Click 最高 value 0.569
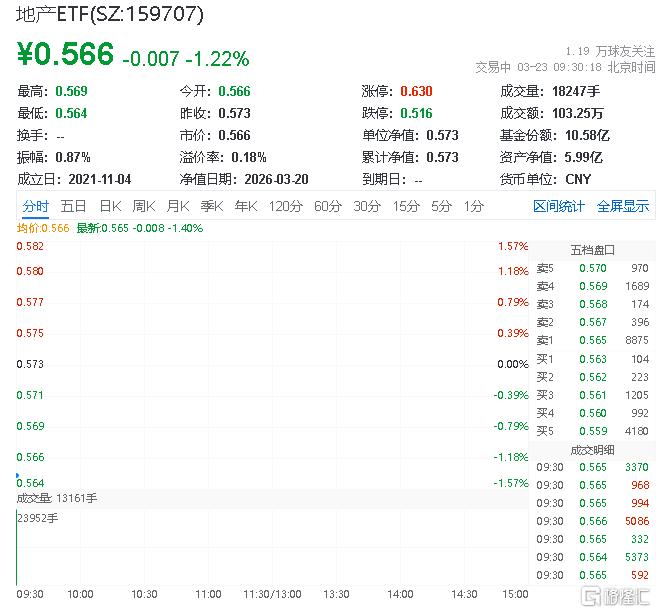The image size is (656, 613). (x=72, y=91)
